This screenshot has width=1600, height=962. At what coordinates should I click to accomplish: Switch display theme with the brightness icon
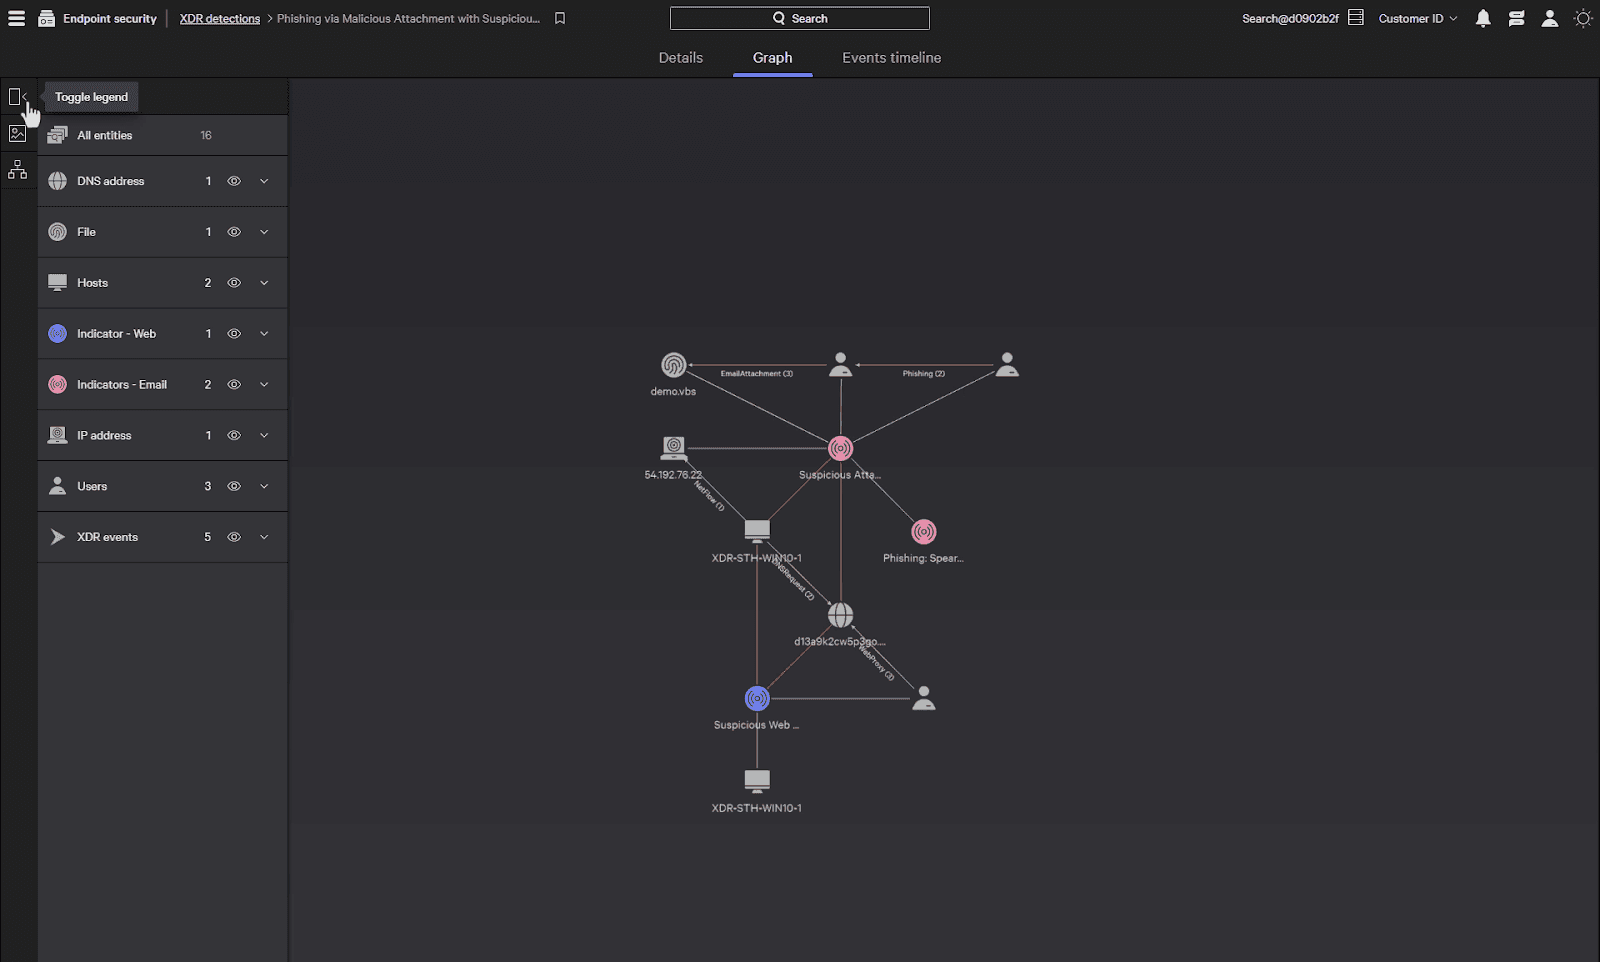[x=1582, y=18]
